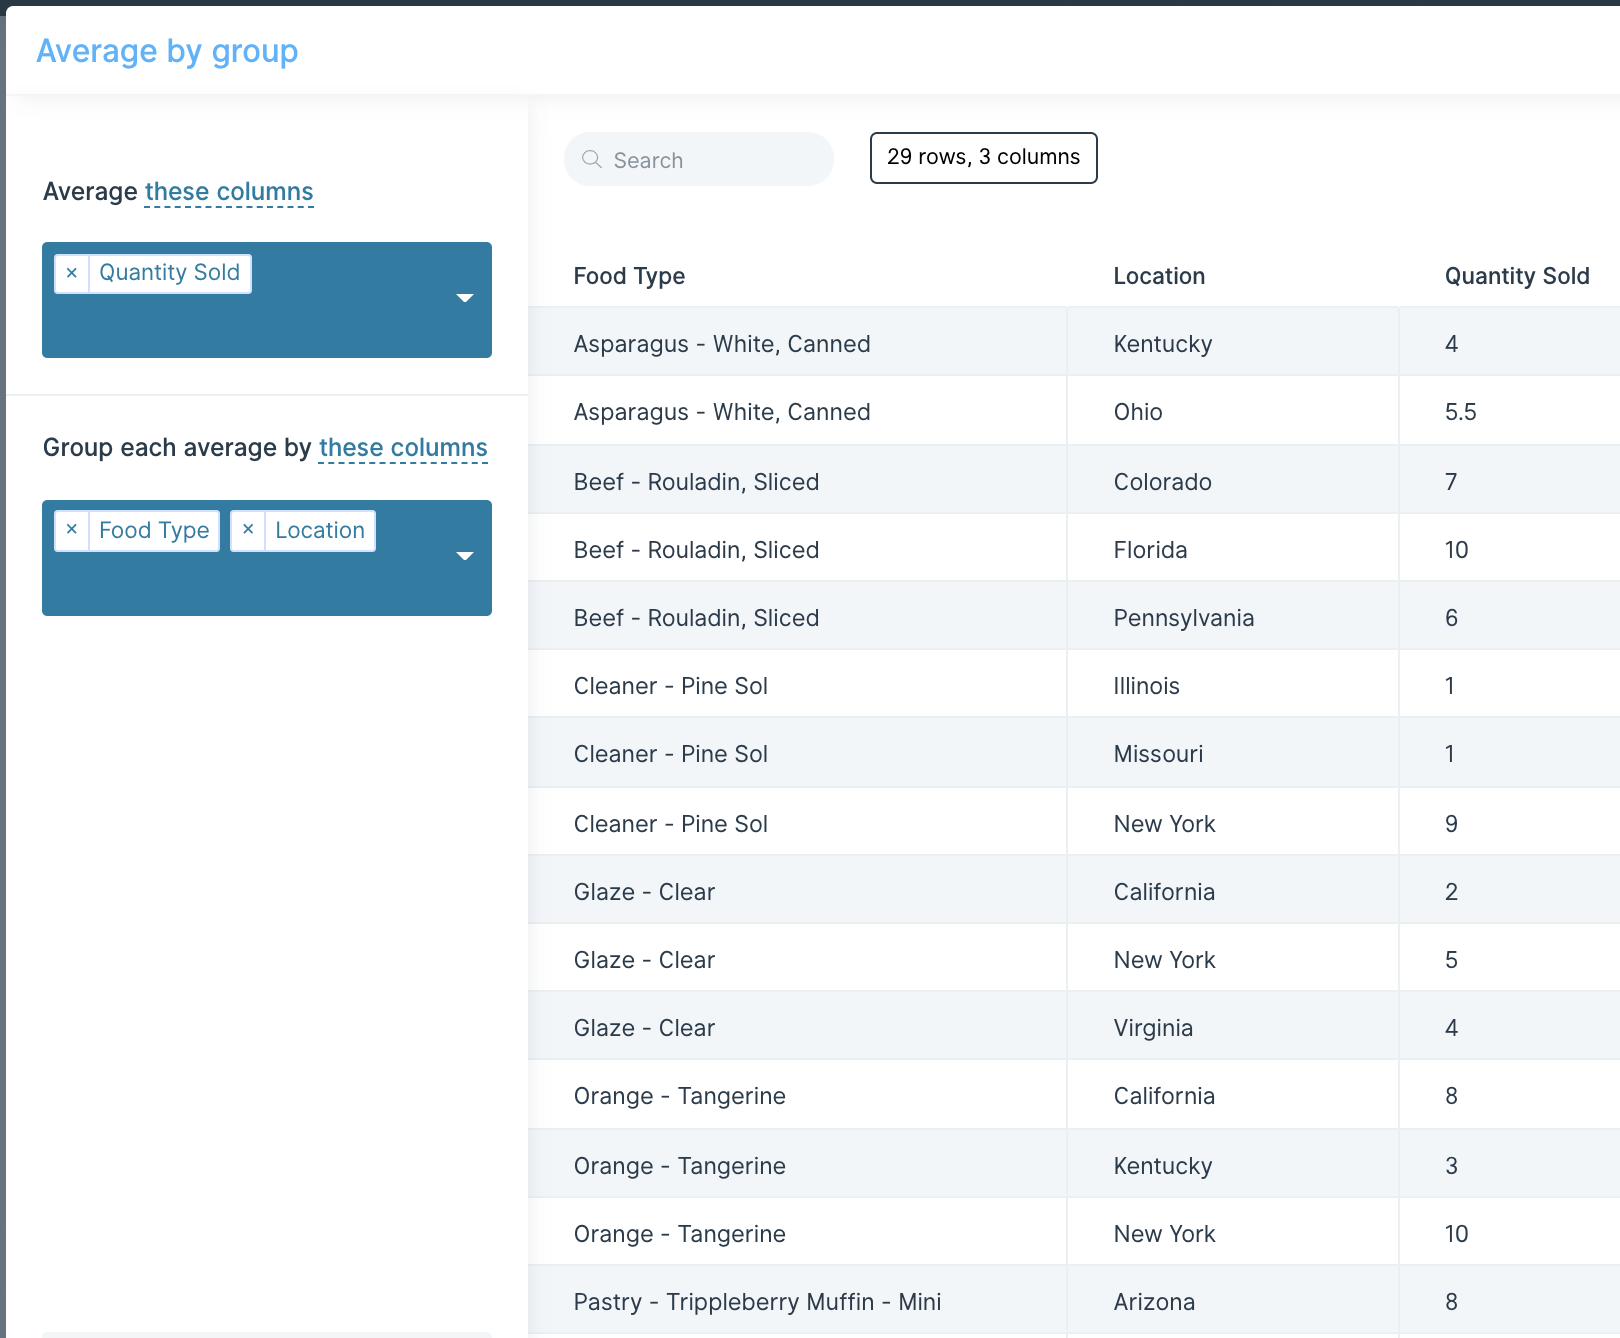Viewport: 1620px width, 1338px height.
Task: Click Pastry - Trippleberry Muffin - Mini cell
Action: (758, 1302)
